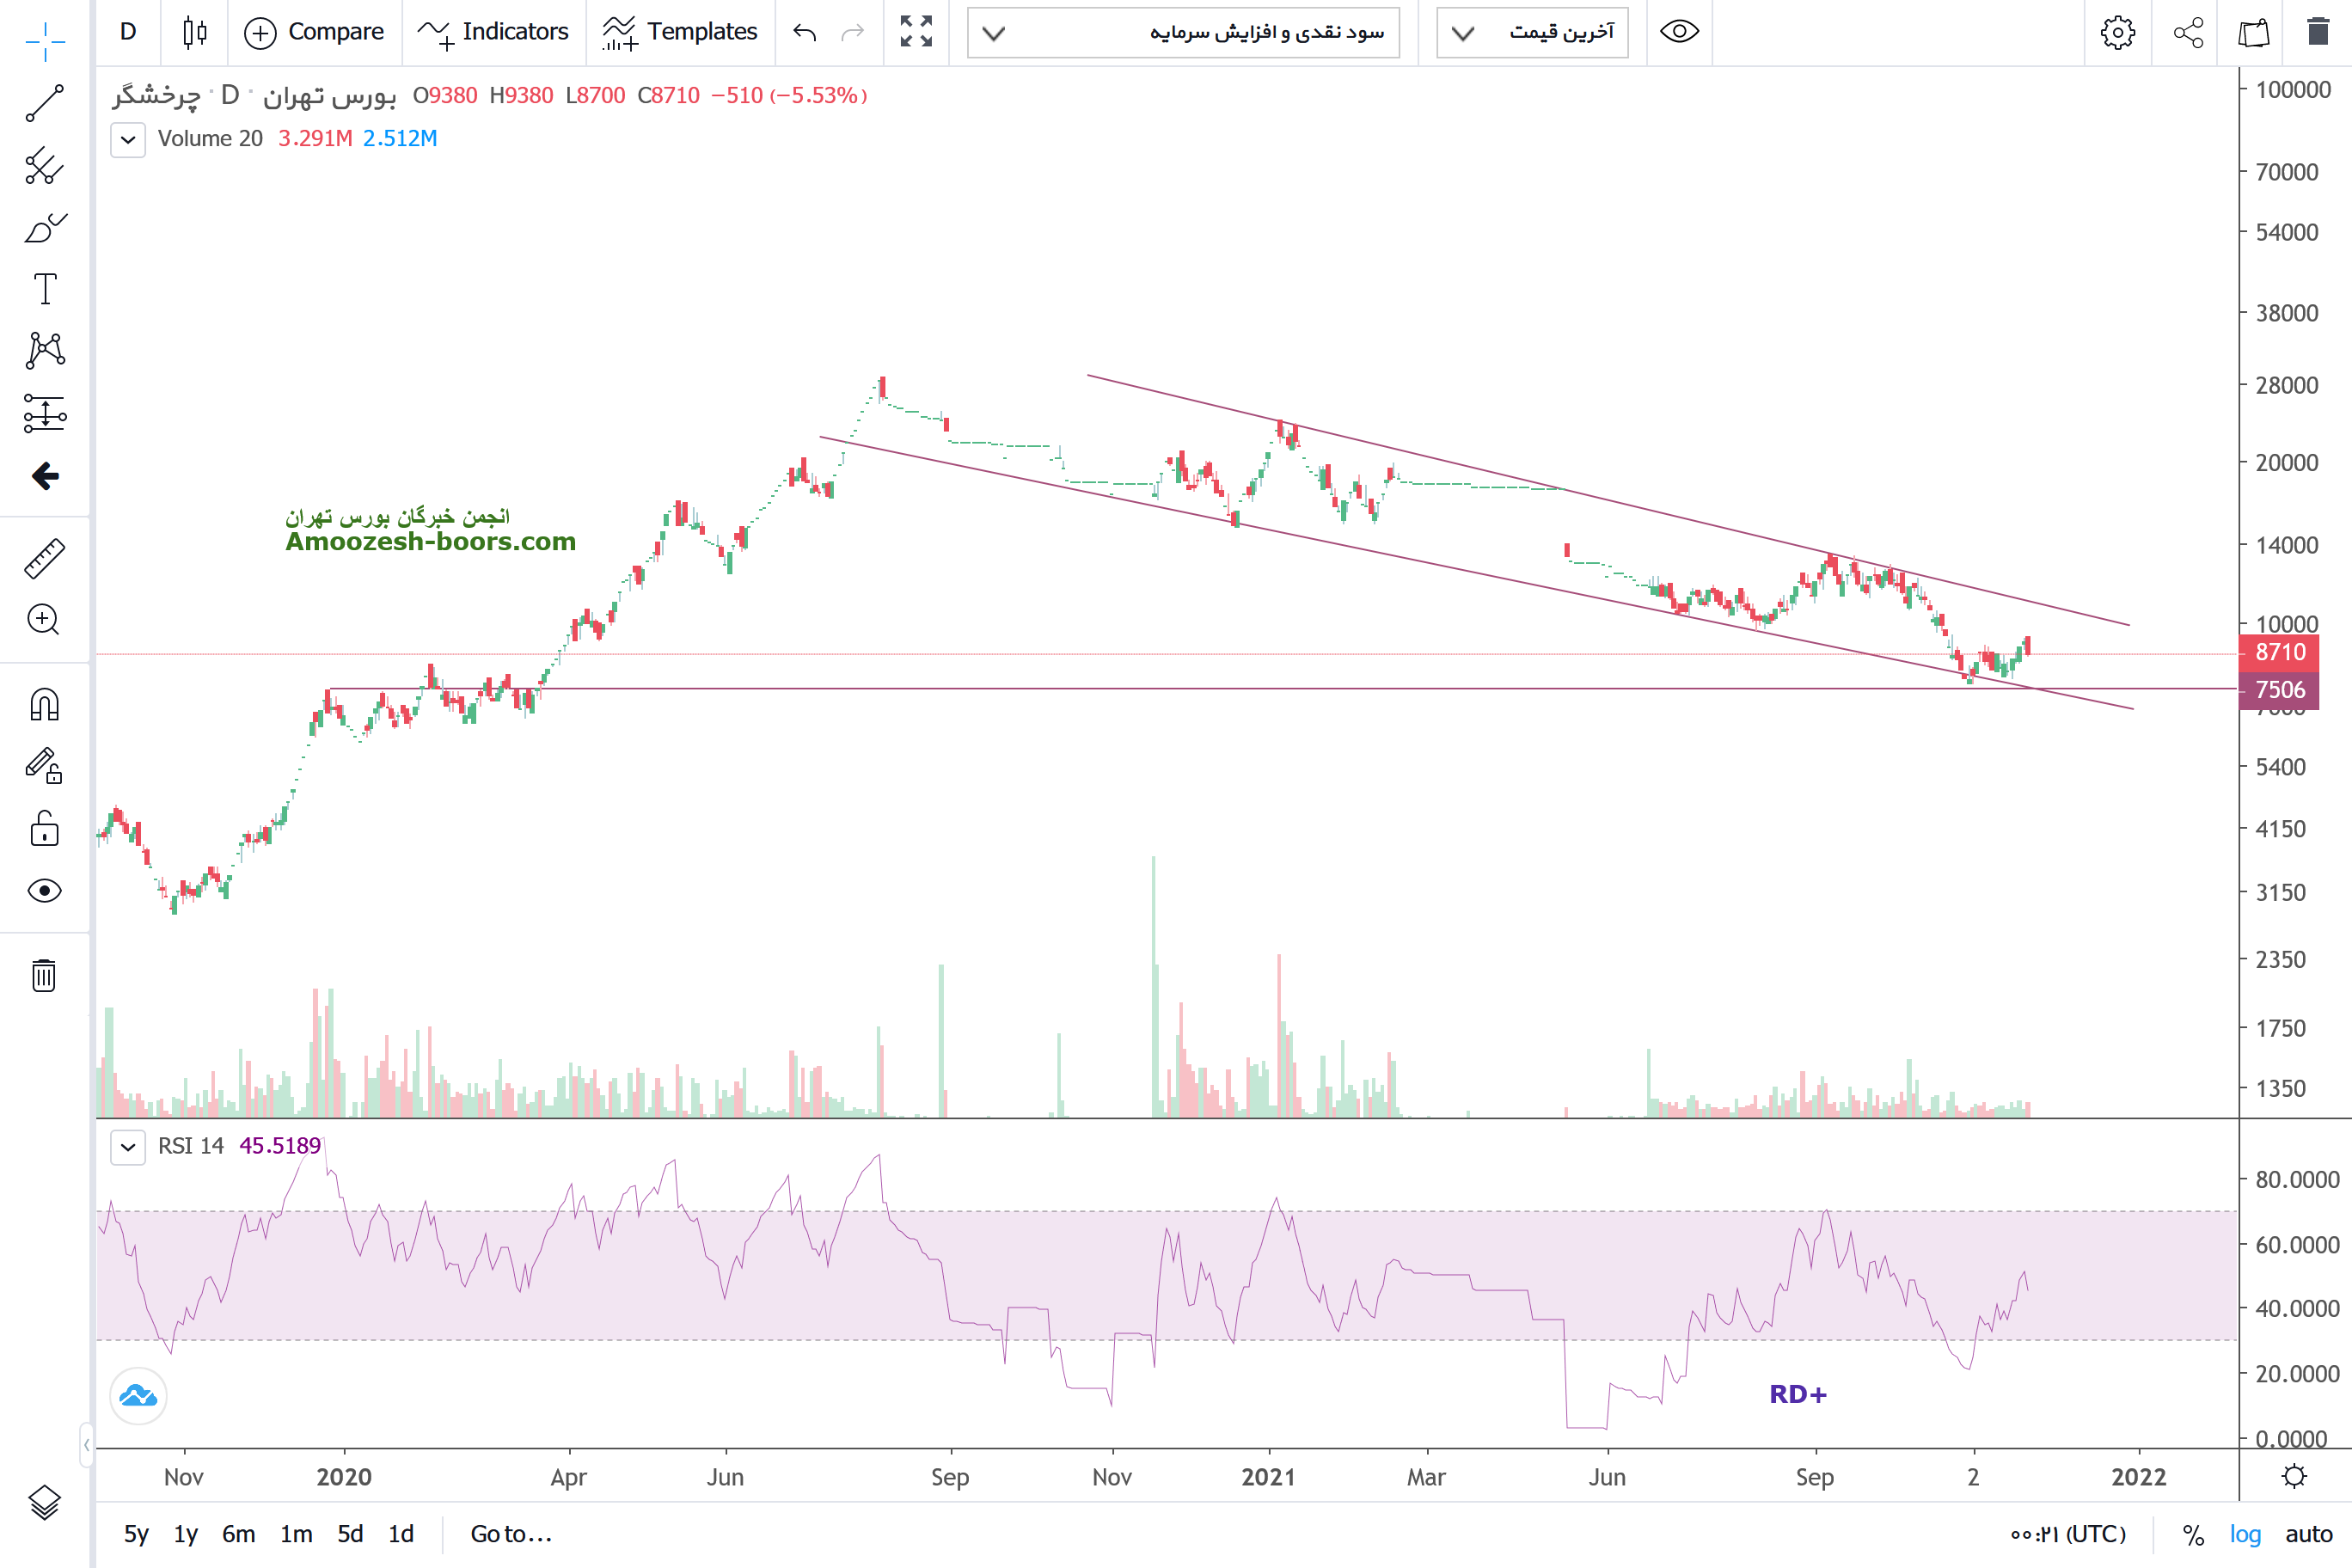Collapse the RSI 14 indicator legend

coord(128,1146)
